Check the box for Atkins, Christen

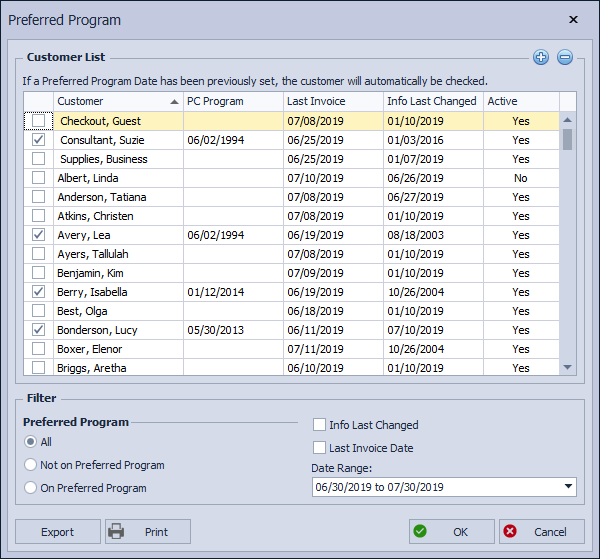point(38,216)
